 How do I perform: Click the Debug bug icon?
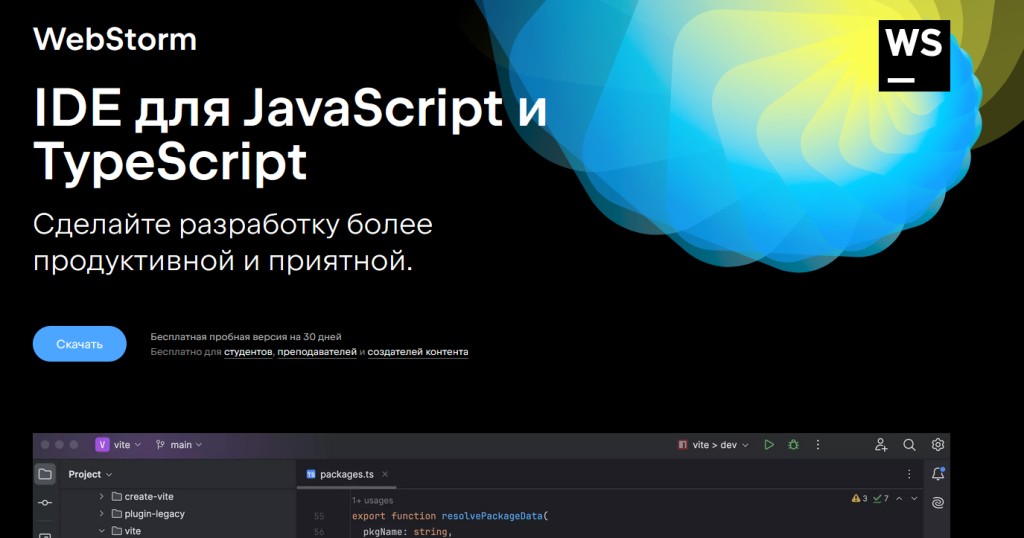pos(793,445)
